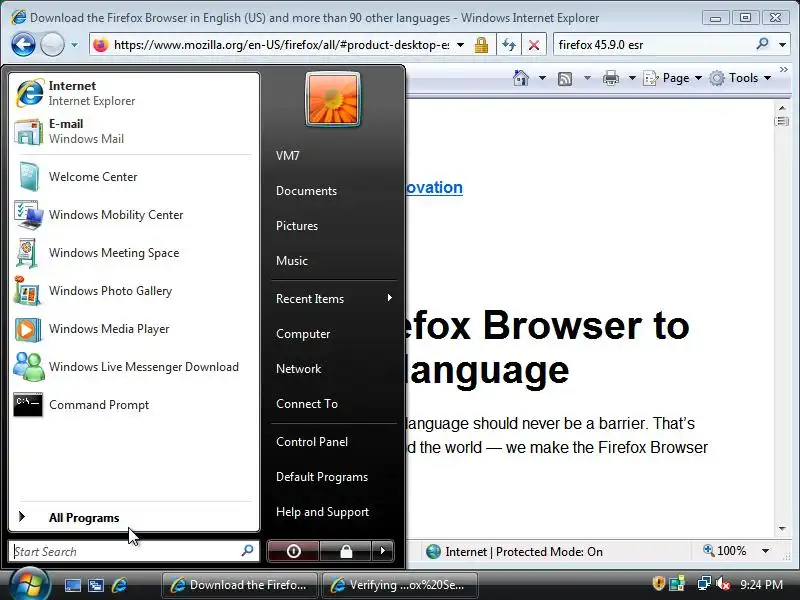The height and width of the screenshot is (600, 800).
Task: Click Show Desktop quick launch icon
Action: (72, 585)
